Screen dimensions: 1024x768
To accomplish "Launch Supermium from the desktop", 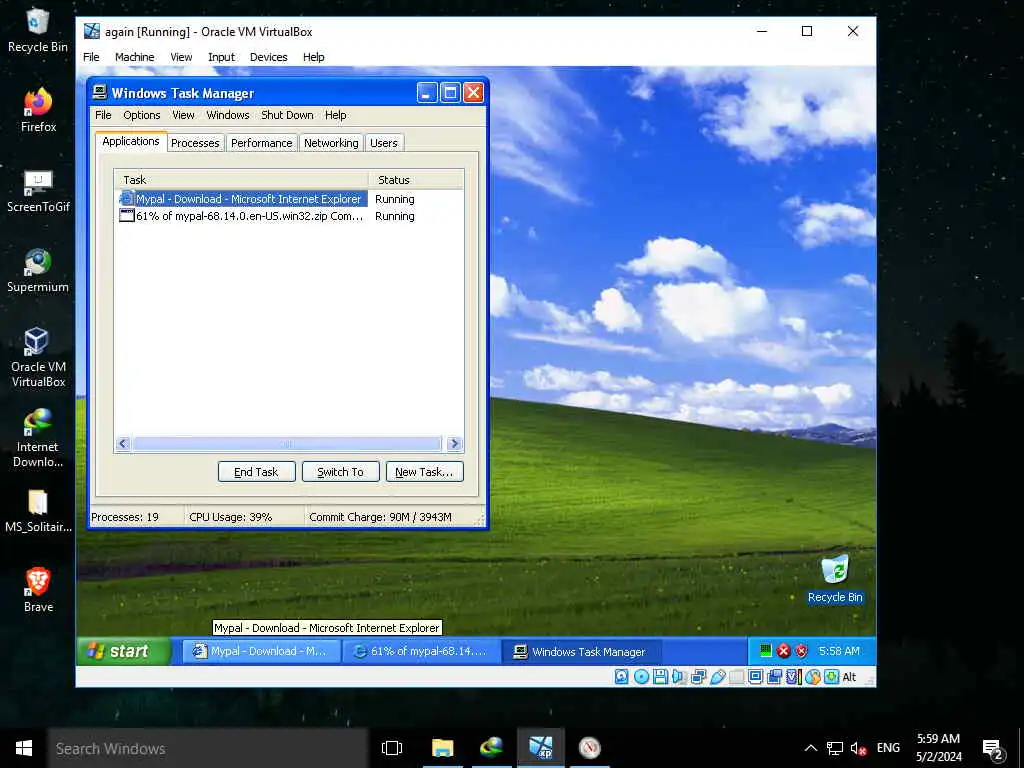I will pyautogui.click(x=38, y=270).
